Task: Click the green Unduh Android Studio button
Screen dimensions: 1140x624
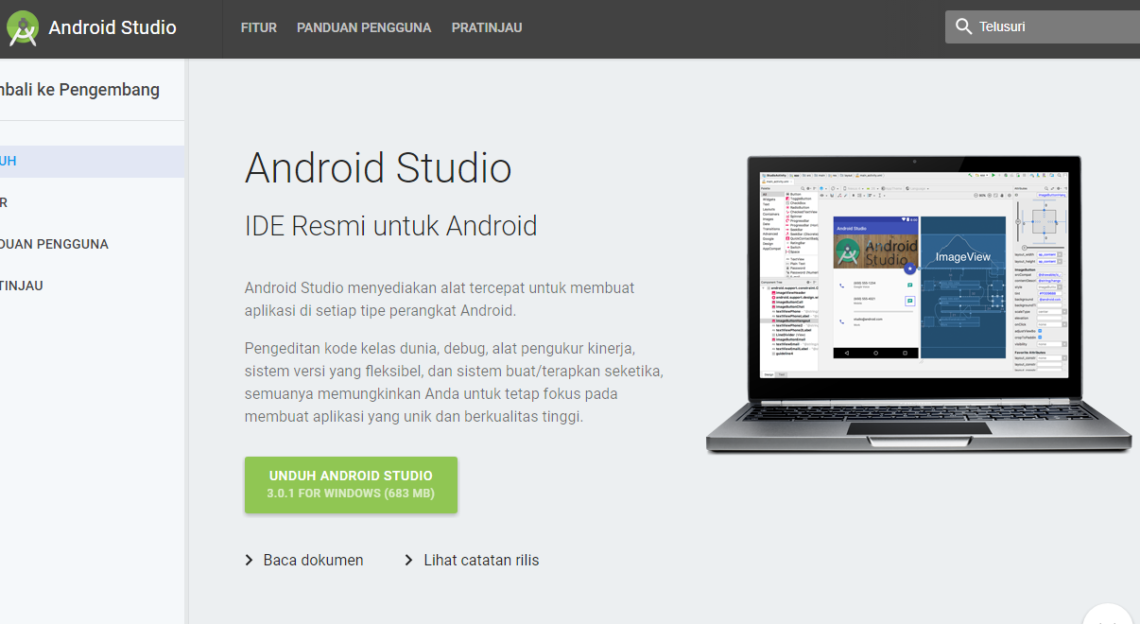Action: [x=350, y=485]
